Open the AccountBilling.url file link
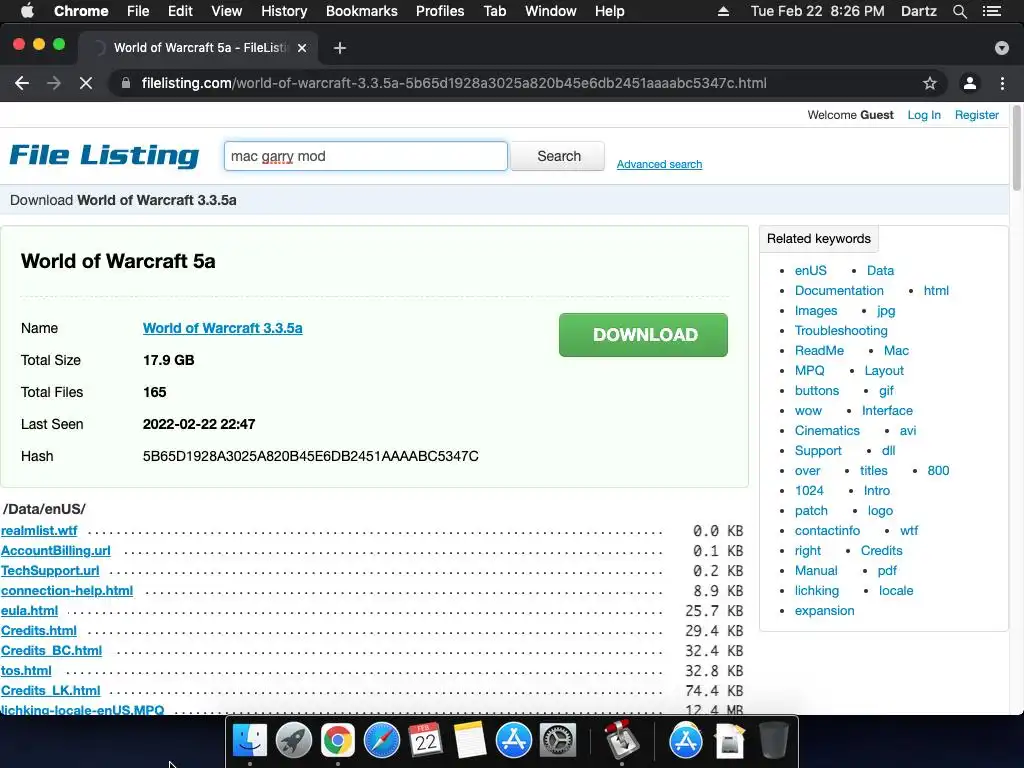This screenshot has width=1024, height=768. click(x=56, y=551)
